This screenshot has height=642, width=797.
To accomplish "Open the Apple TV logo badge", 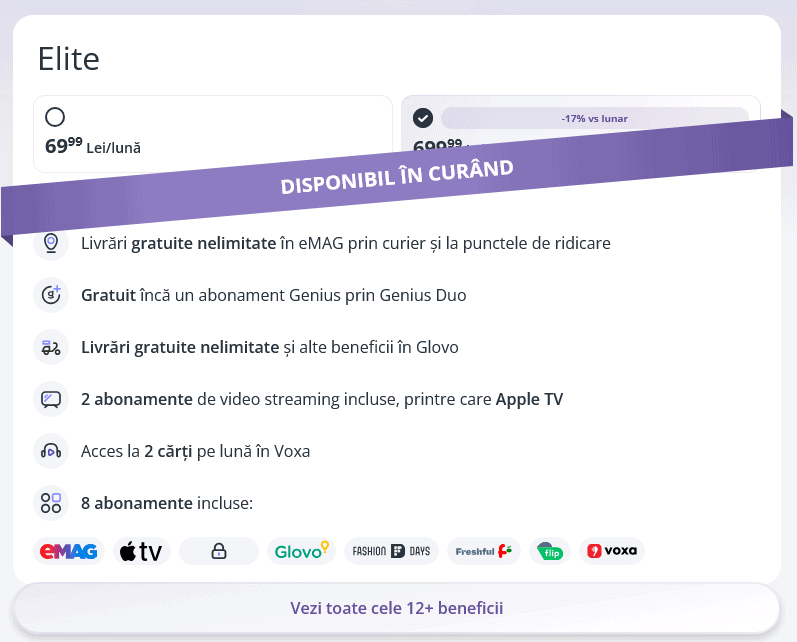I will [x=141, y=551].
